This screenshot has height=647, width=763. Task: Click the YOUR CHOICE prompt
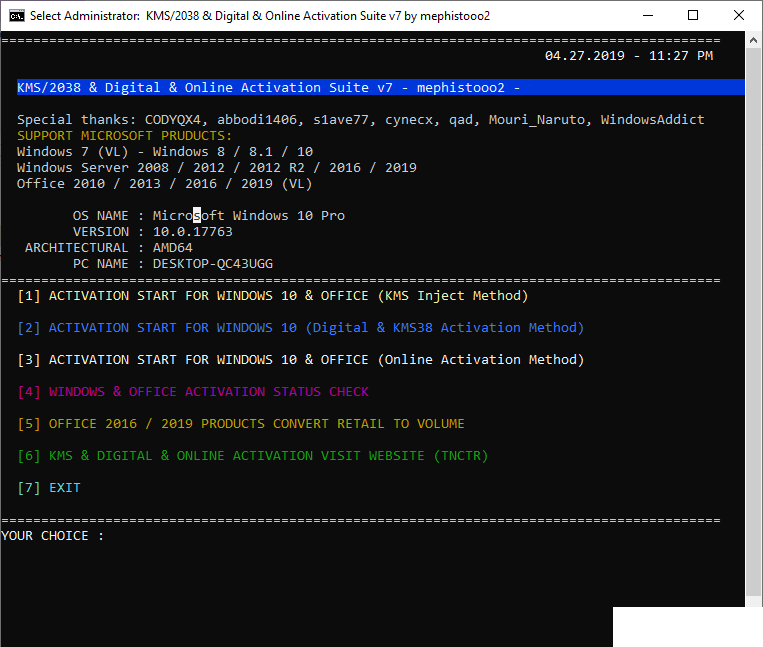(x=53, y=536)
